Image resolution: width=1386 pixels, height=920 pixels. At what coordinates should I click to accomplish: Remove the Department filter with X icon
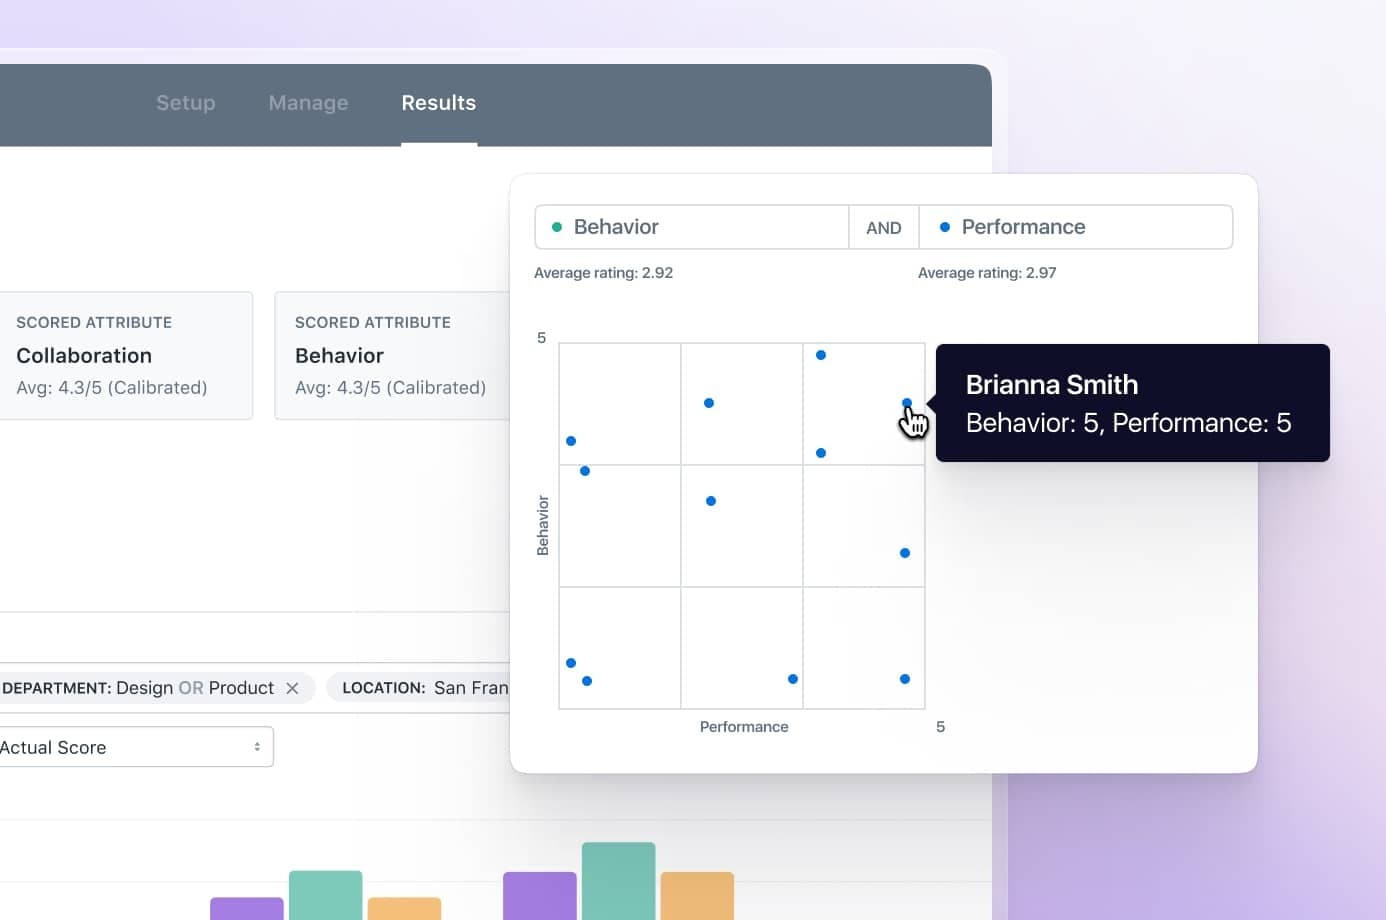(292, 688)
